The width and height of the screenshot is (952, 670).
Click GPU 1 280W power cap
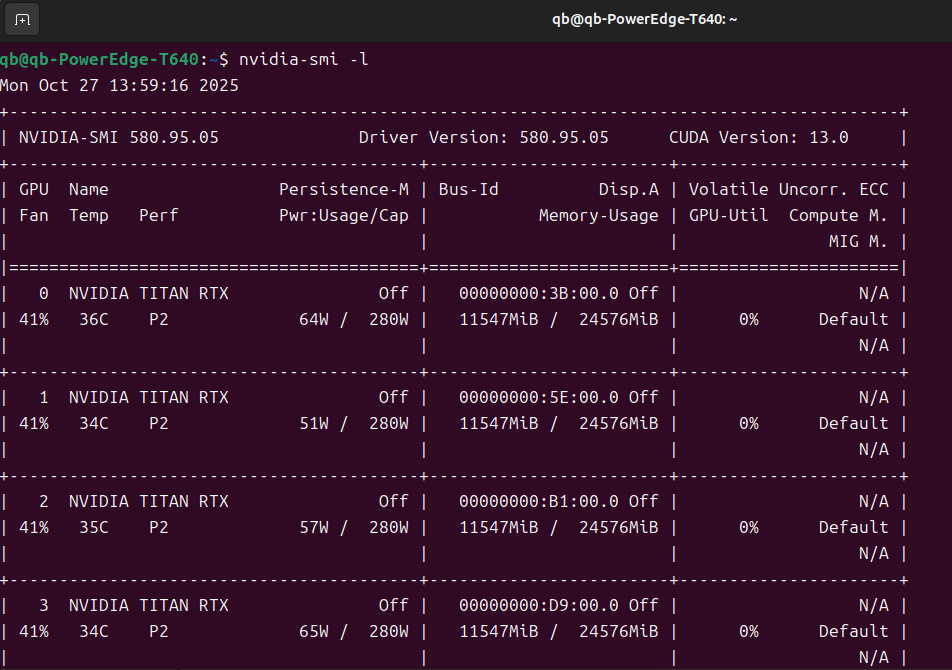click(389, 424)
